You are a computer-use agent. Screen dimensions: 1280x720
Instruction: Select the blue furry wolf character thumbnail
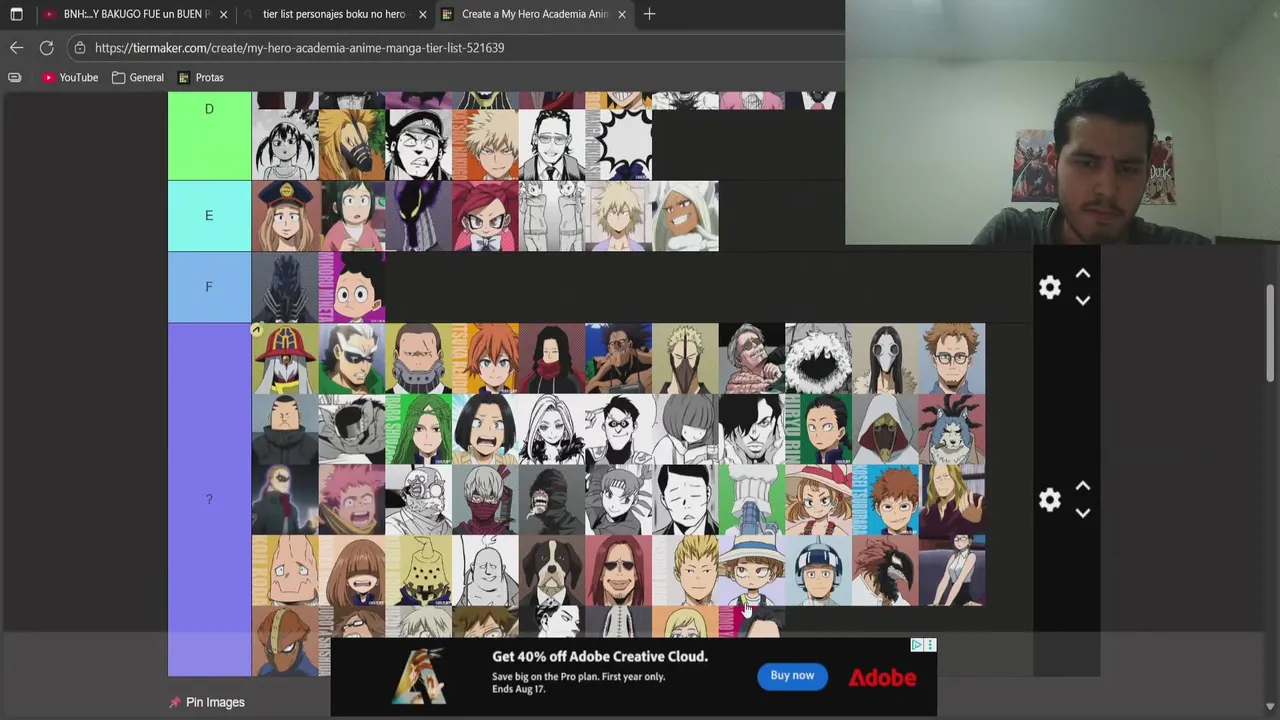click(952, 429)
